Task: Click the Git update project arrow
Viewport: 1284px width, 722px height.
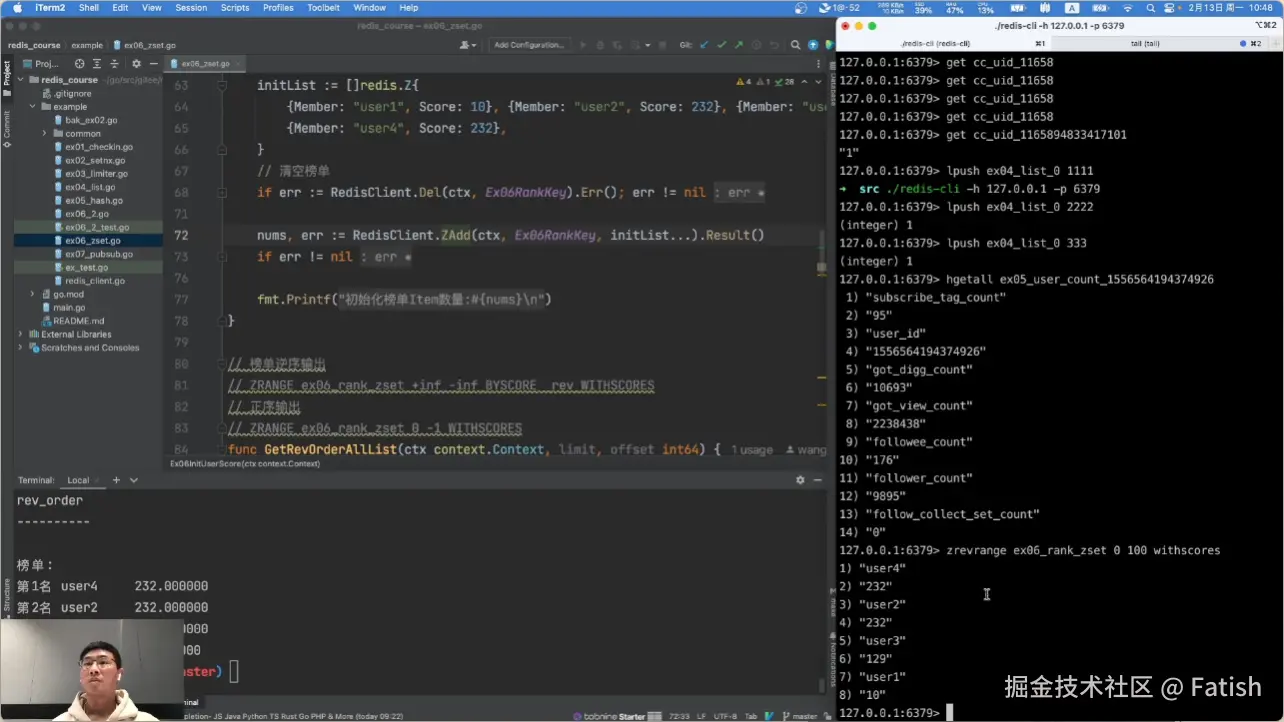Action: pos(704,45)
